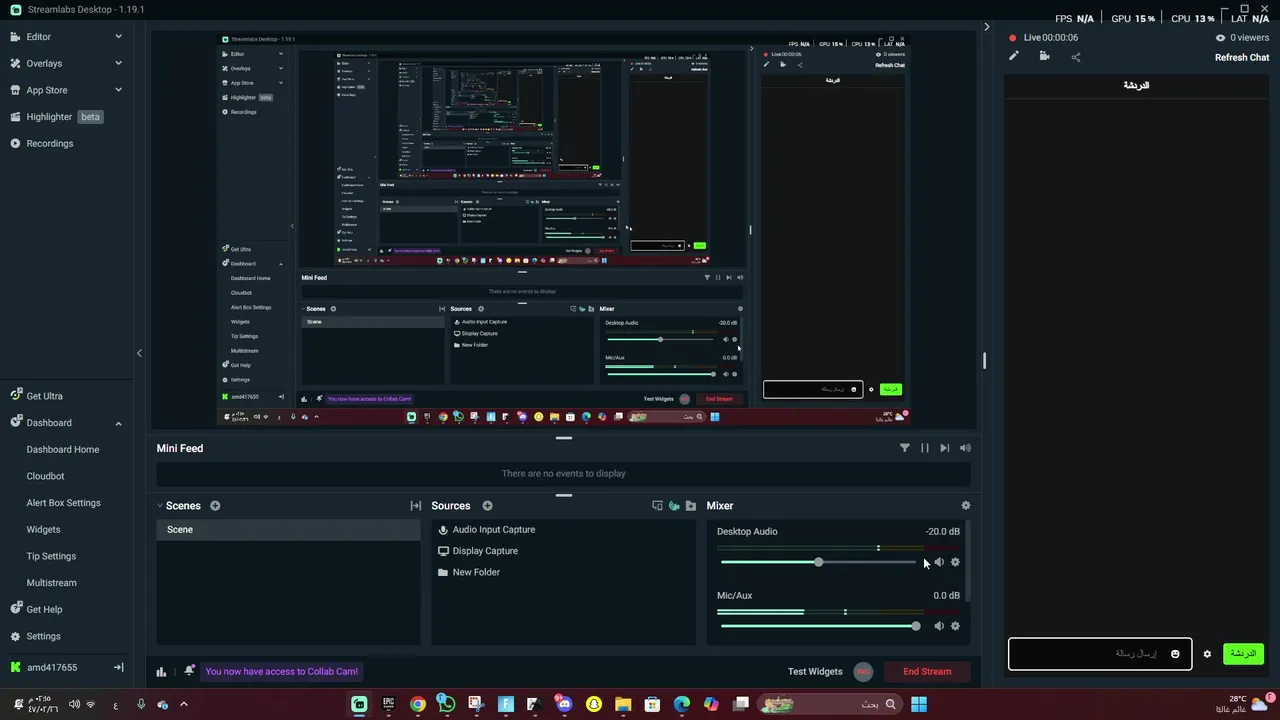Image resolution: width=1280 pixels, height=720 pixels.
Task: Open the green source audio/guest cam icon
Action: 674,506
